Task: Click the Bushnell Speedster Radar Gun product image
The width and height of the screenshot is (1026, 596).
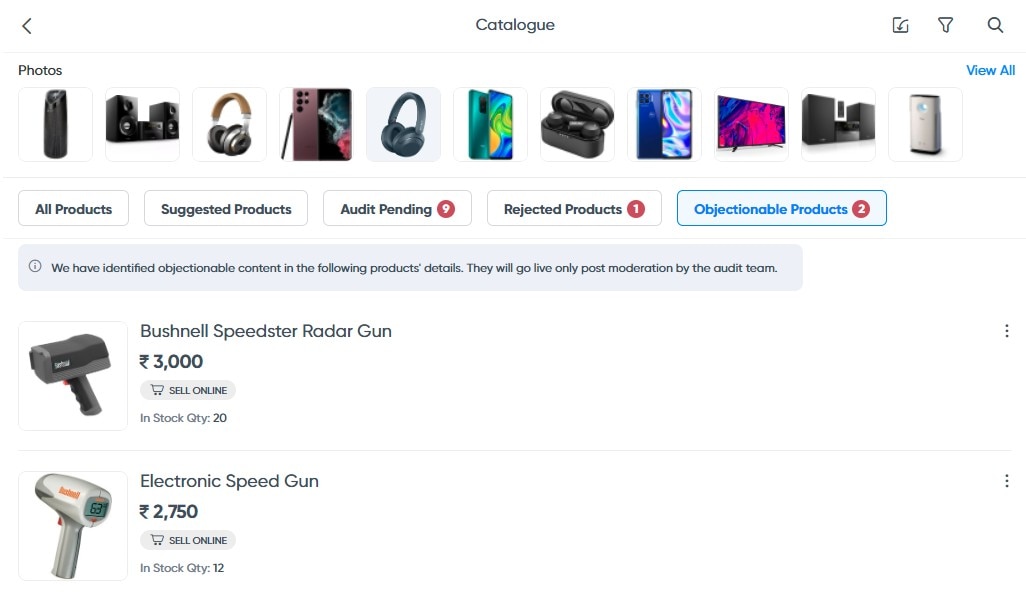Action: [72, 376]
